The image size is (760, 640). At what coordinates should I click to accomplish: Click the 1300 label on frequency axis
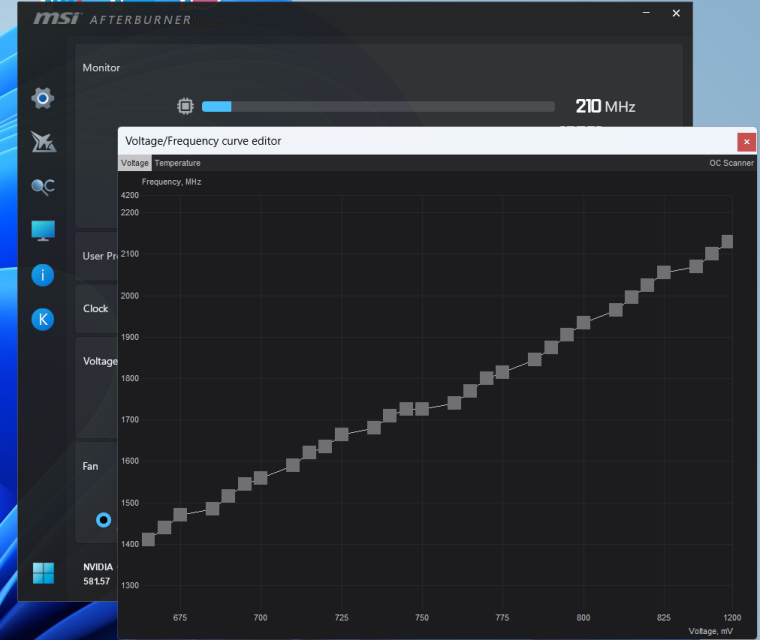click(x=130, y=585)
